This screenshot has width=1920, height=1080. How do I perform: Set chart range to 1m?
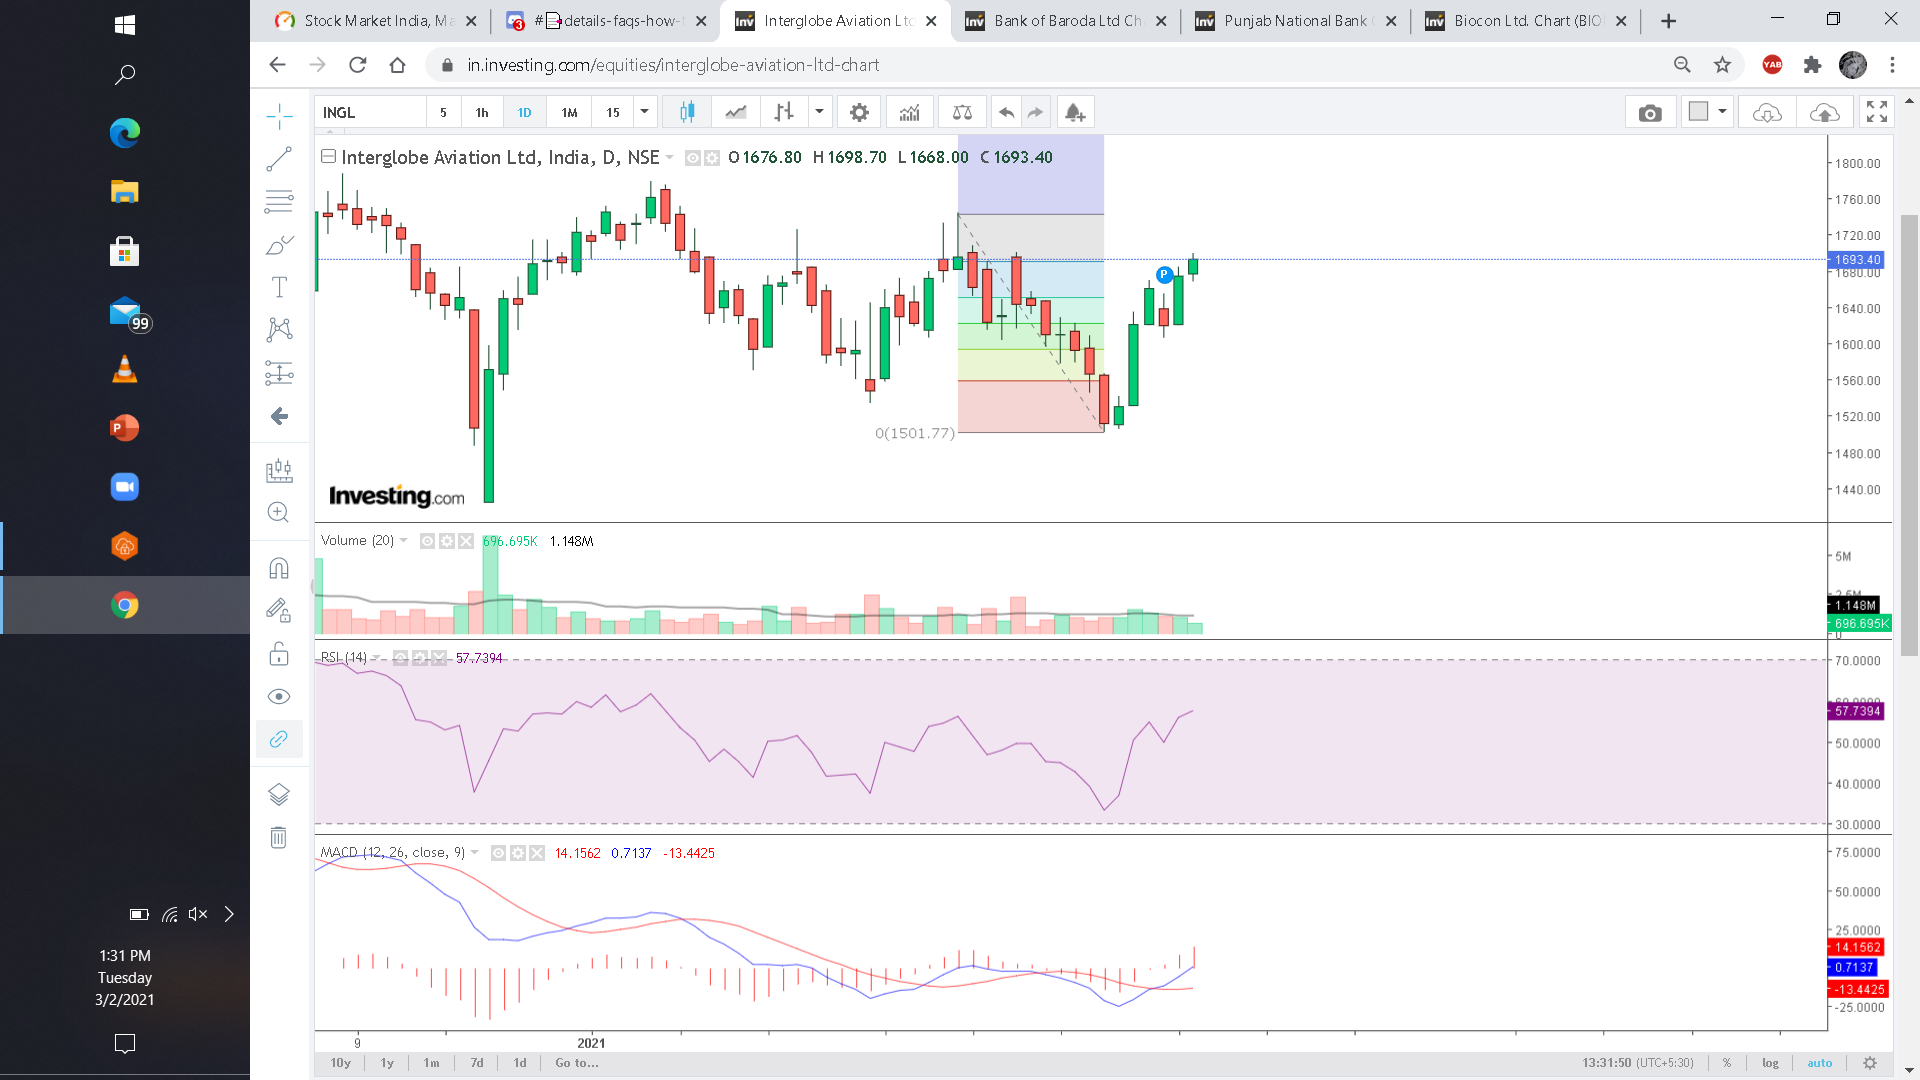[x=431, y=1063]
